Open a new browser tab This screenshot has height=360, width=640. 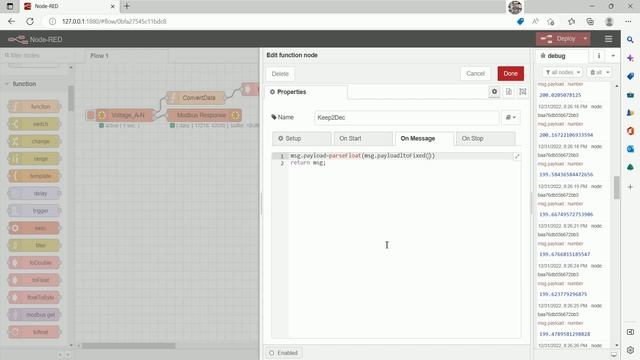127,6
